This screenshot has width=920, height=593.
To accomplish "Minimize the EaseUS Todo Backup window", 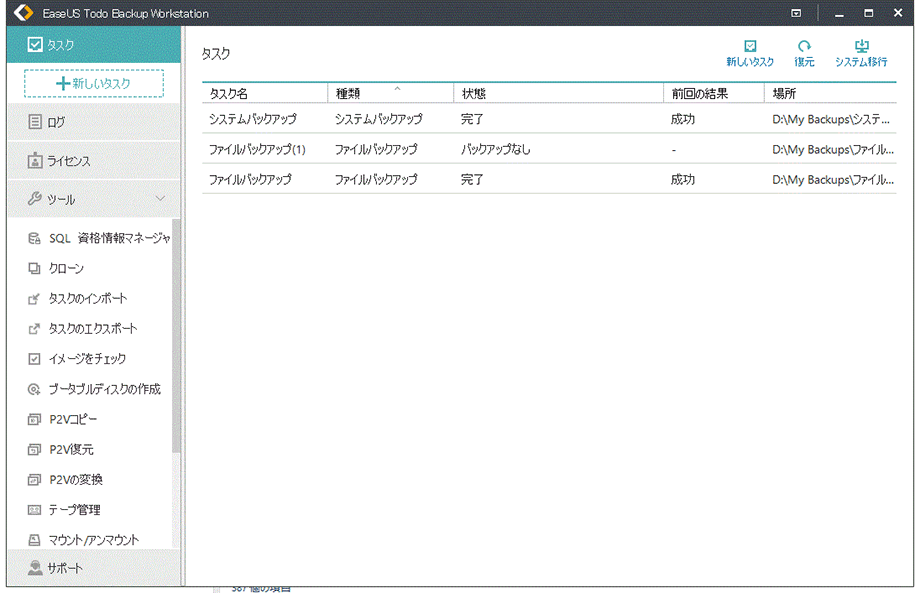I will click(x=839, y=13).
